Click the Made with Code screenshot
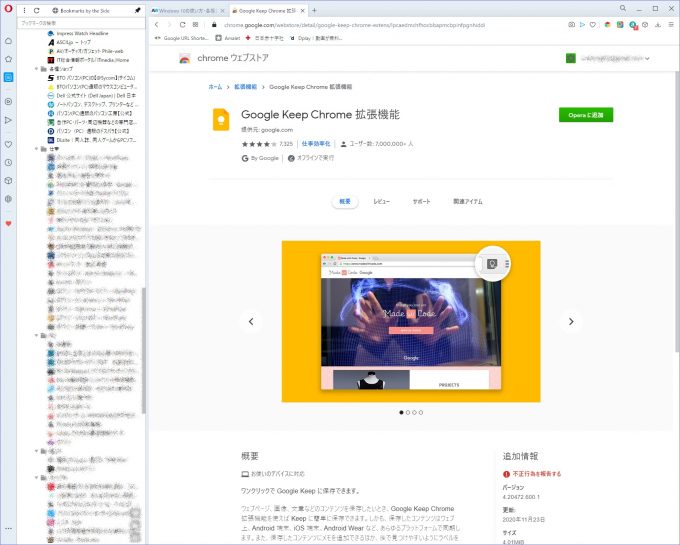This screenshot has height=545, width=680. pyautogui.click(x=411, y=322)
